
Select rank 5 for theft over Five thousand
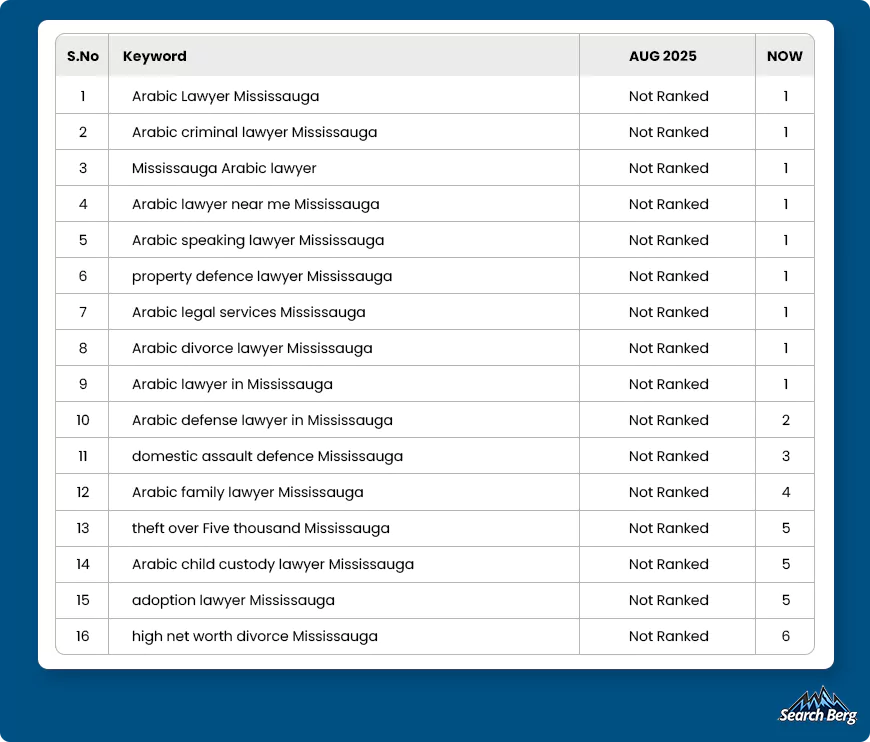[784, 528]
